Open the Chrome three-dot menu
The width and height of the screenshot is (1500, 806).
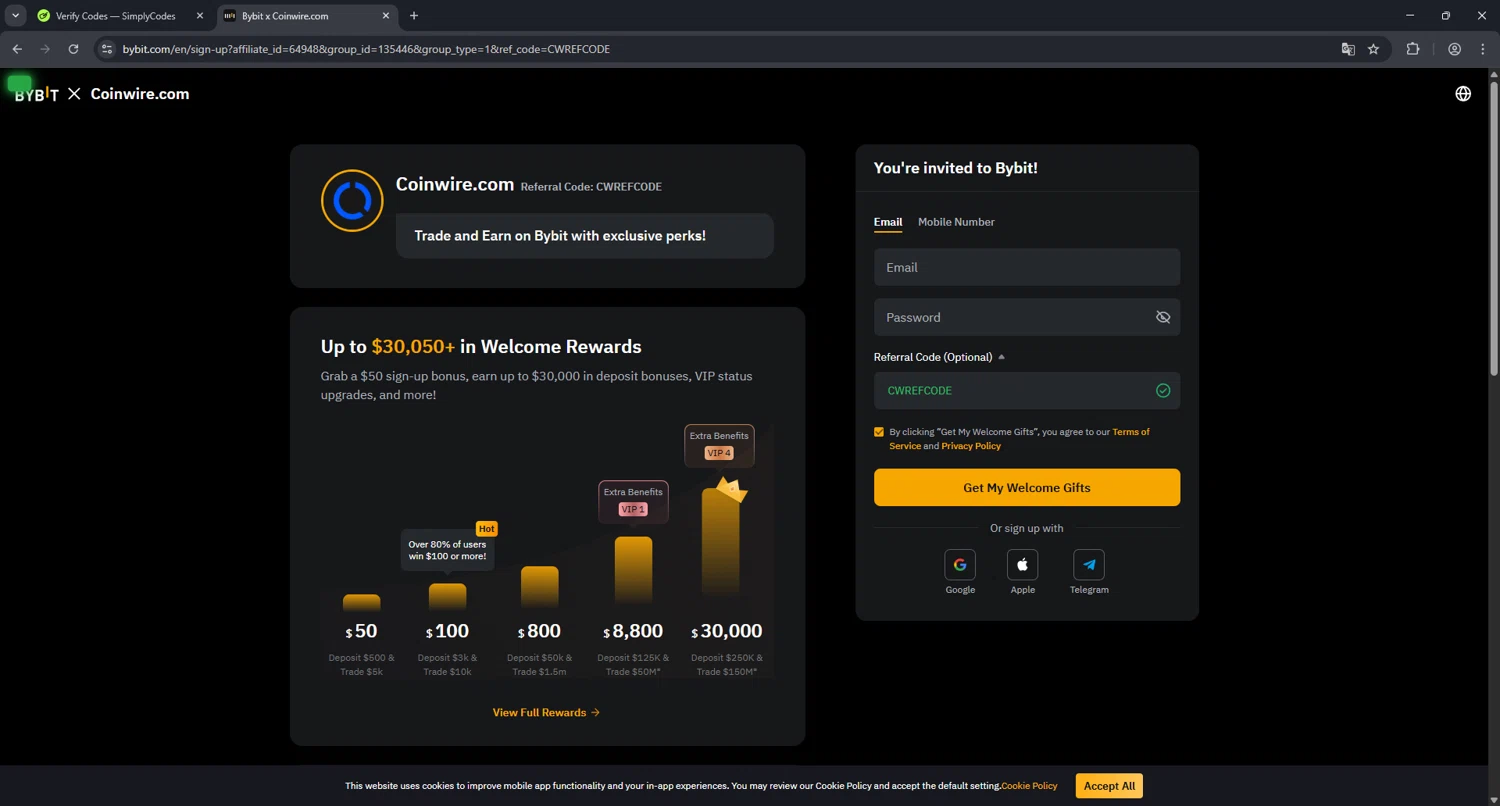(1483, 49)
